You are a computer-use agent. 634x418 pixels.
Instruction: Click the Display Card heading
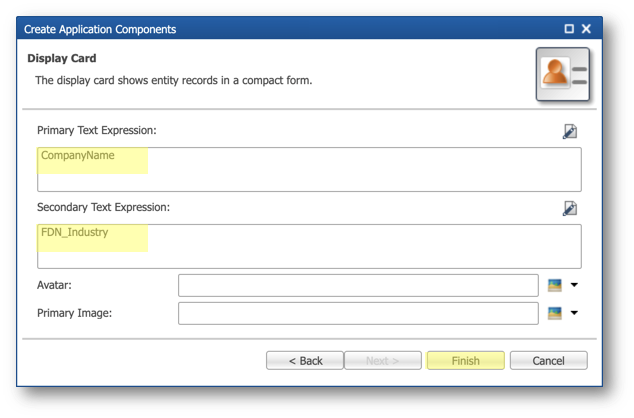point(61,59)
